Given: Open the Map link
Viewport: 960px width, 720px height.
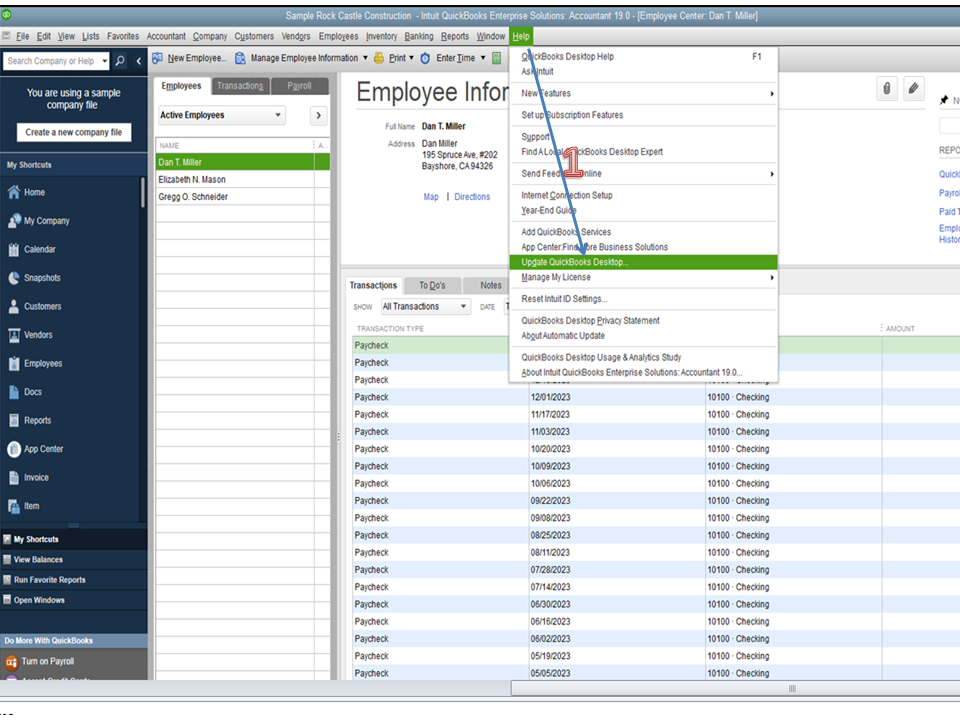Looking at the screenshot, I should (431, 197).
